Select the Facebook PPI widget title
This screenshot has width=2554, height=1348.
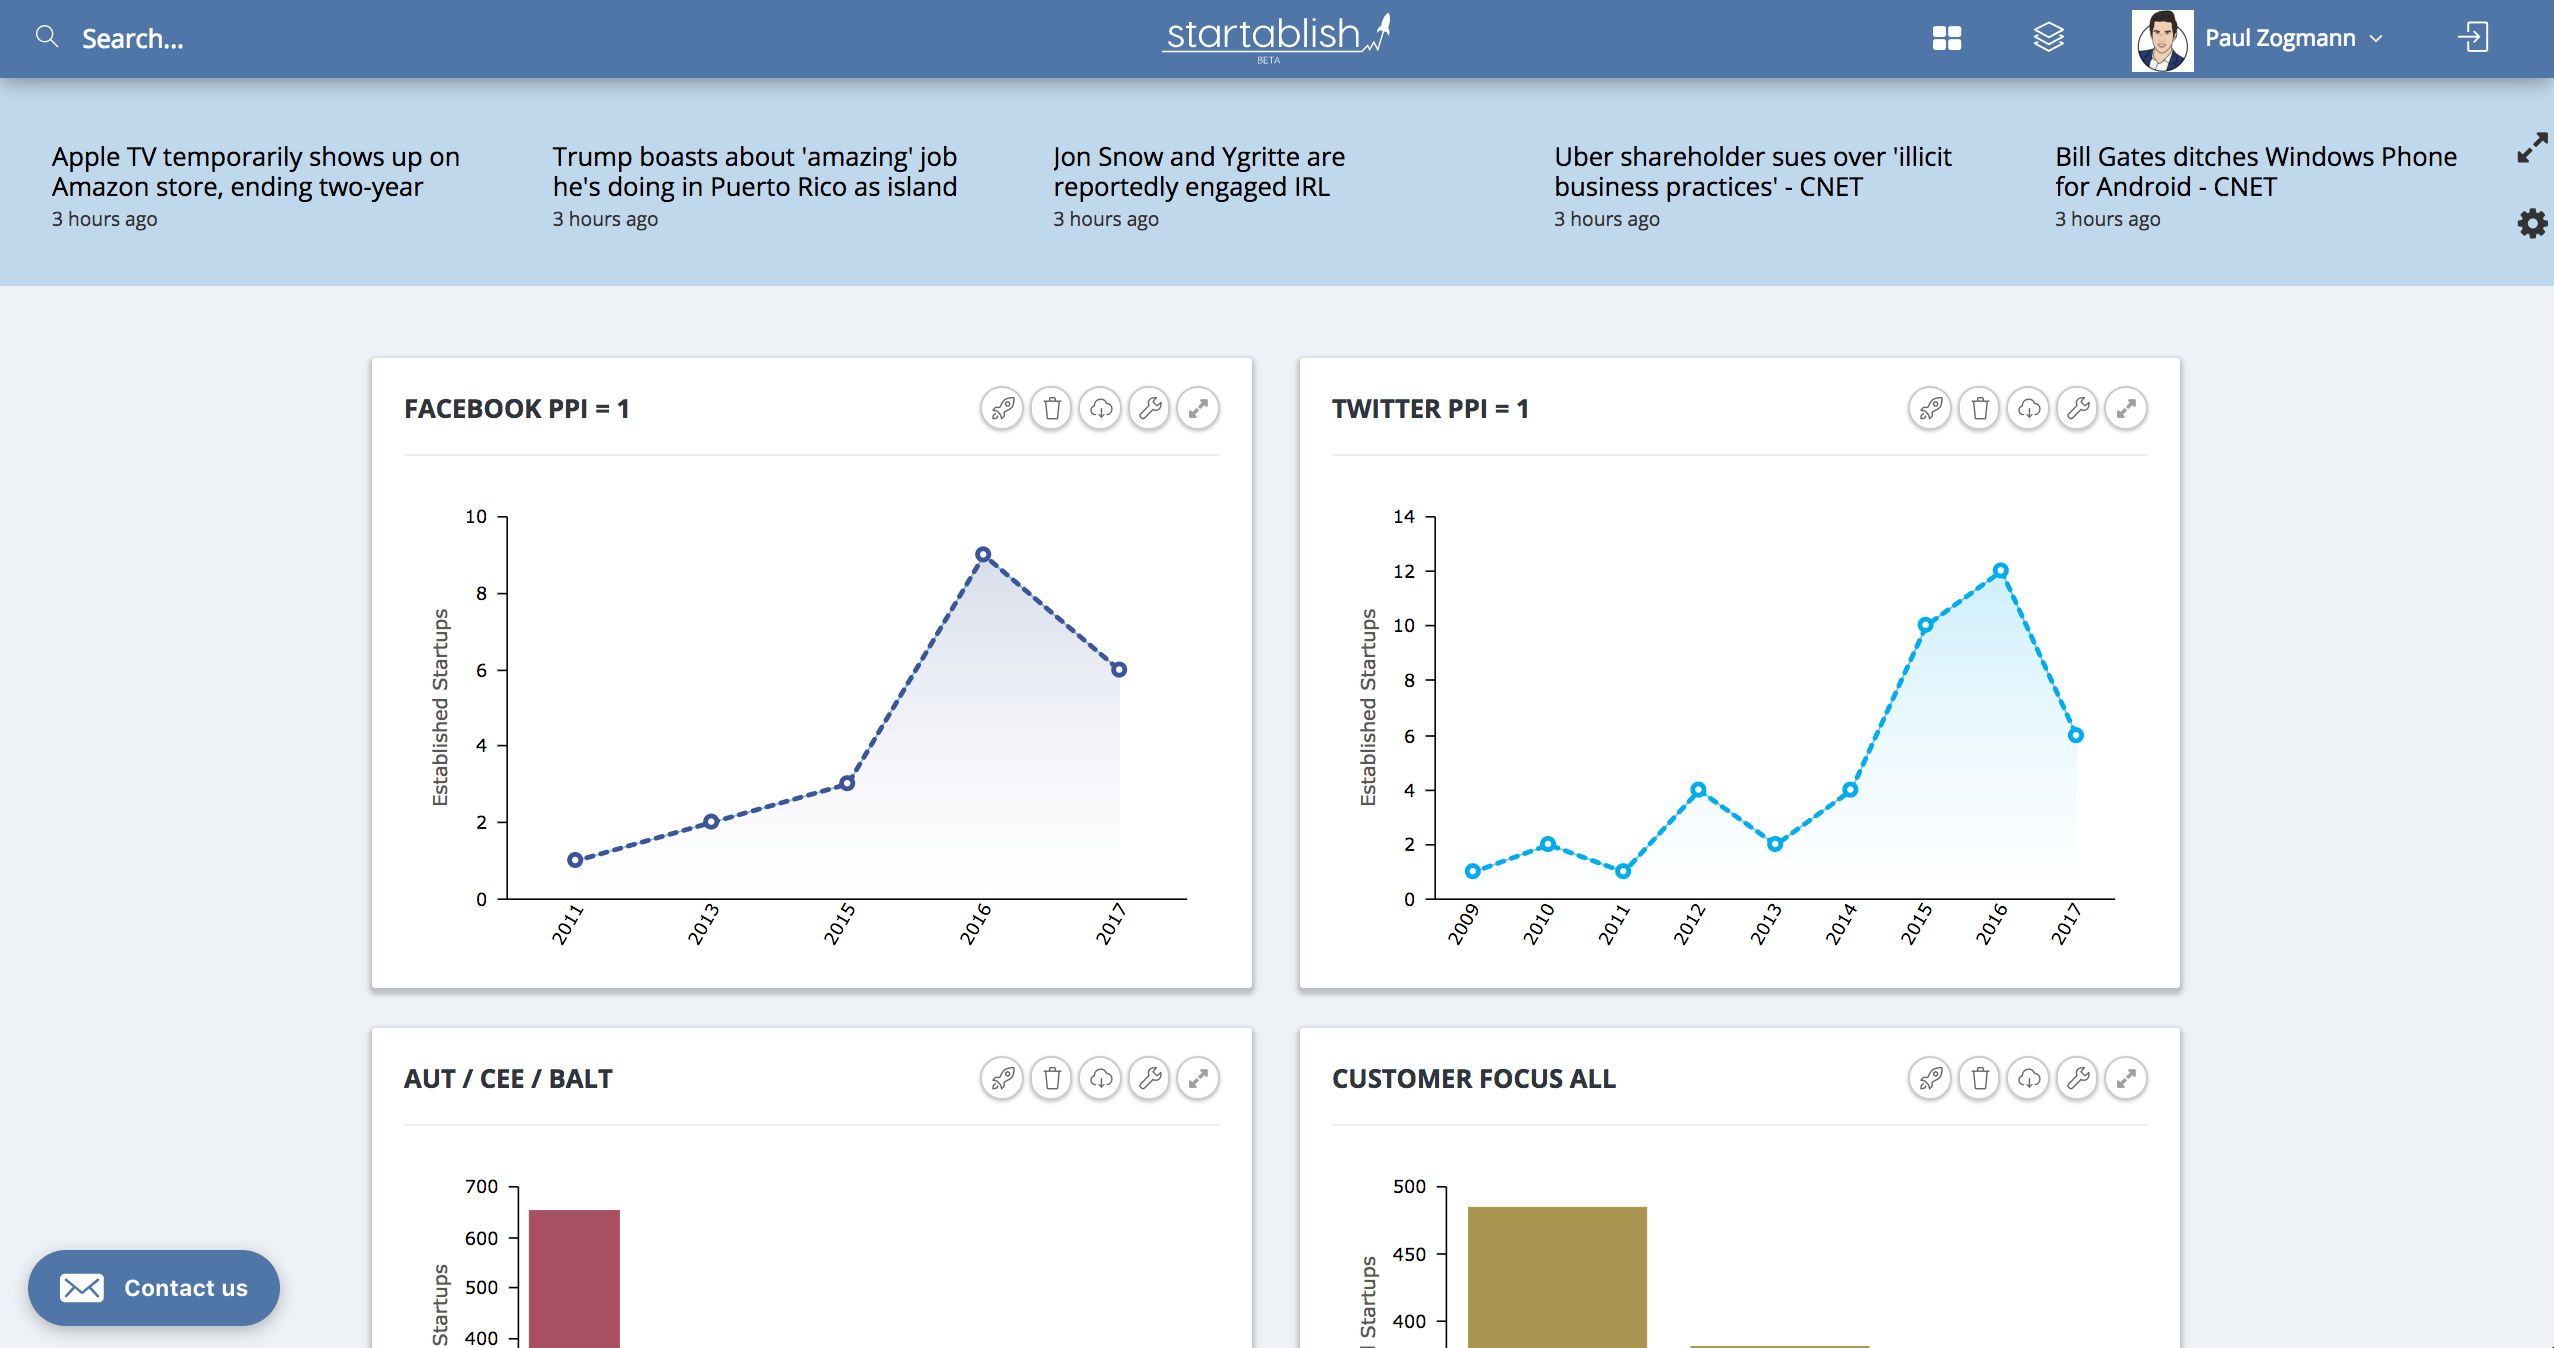(x=516, y=408)
